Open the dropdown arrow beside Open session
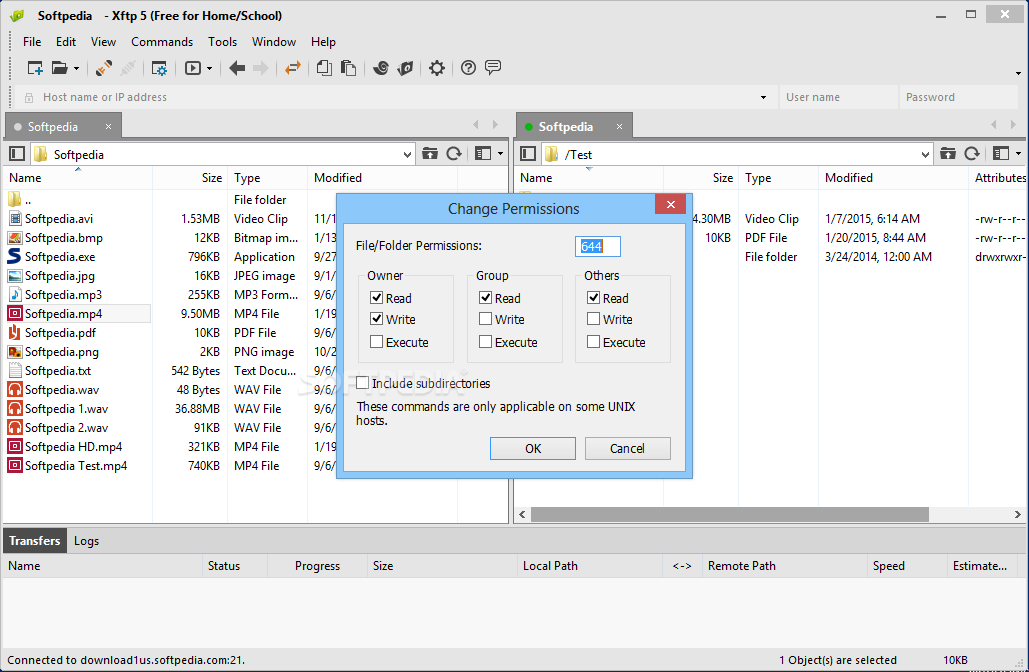This screenshot has height=672, width=1029. click(x=76, y=68)
